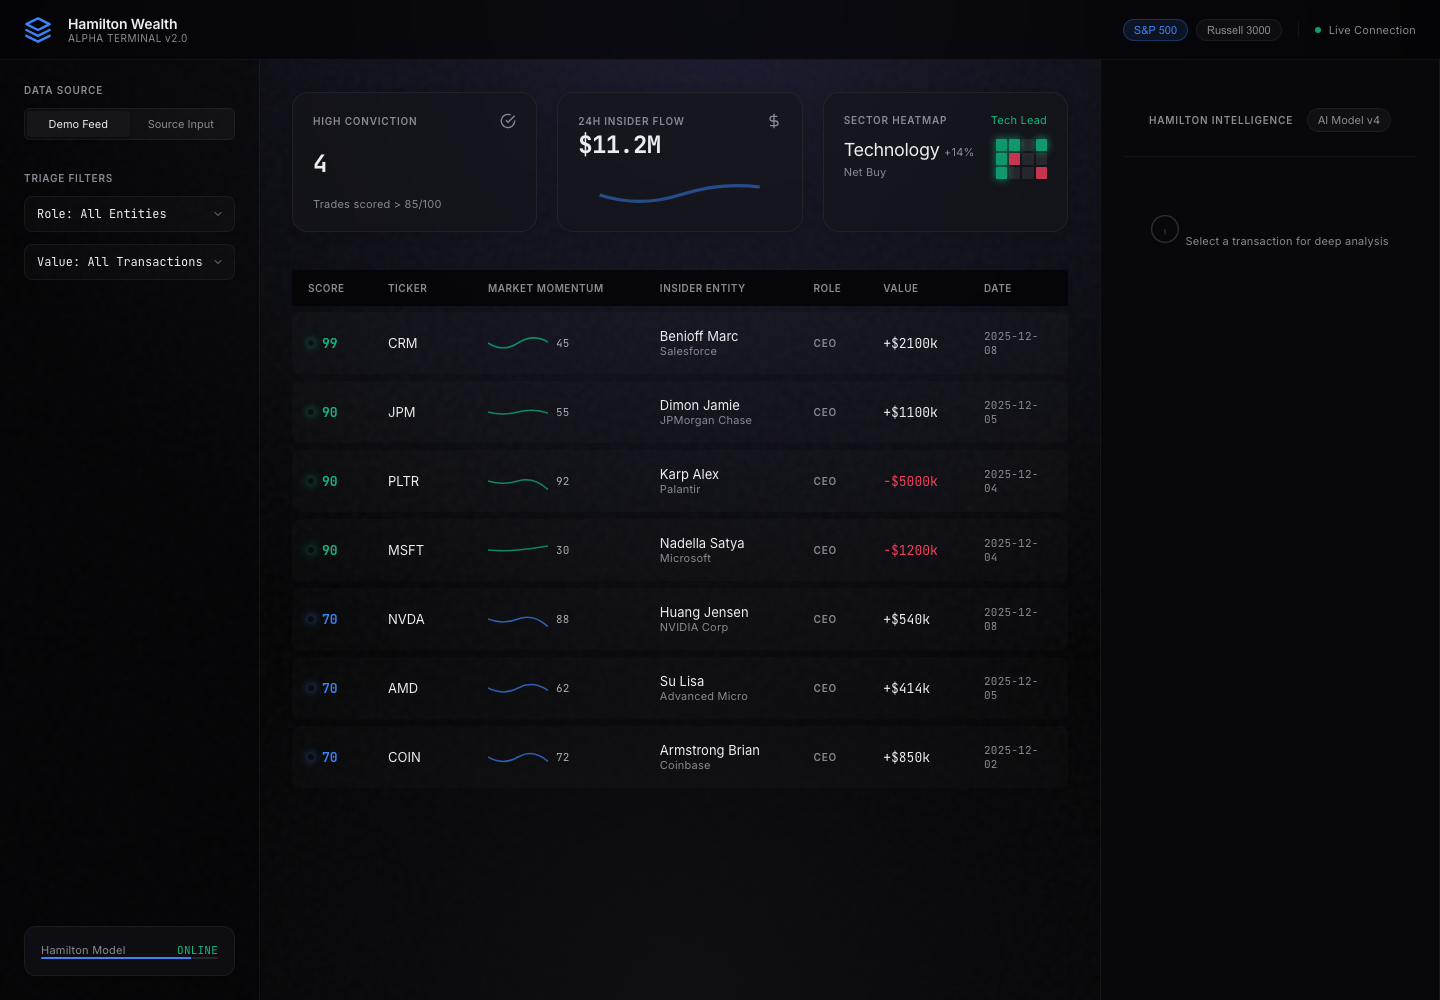
Task: Click the +$850k value cell
Action: tap(906, 757)
